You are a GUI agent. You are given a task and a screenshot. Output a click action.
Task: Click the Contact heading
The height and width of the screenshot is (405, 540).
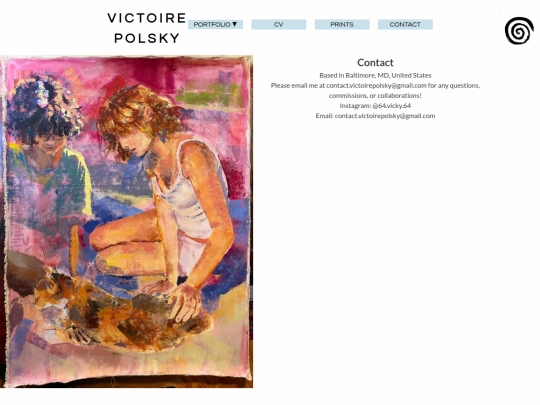click(x=375, y=62)
